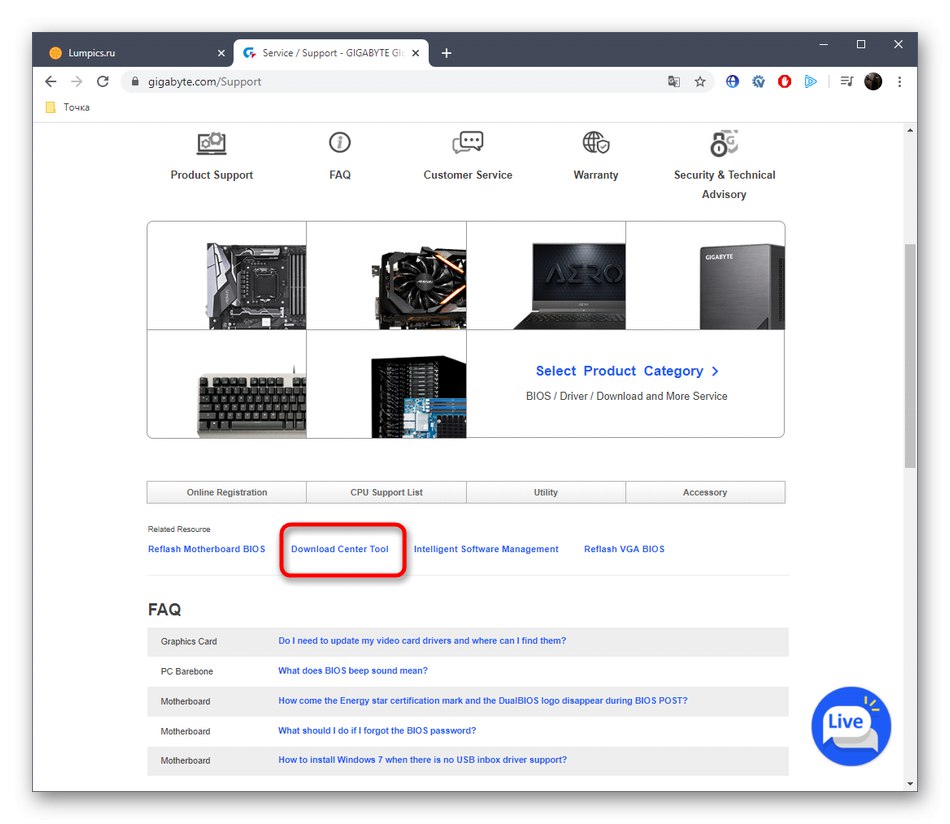Screen dimensions: 950x824
Task: Click the Select Product Category link
Action: (626, 371)
